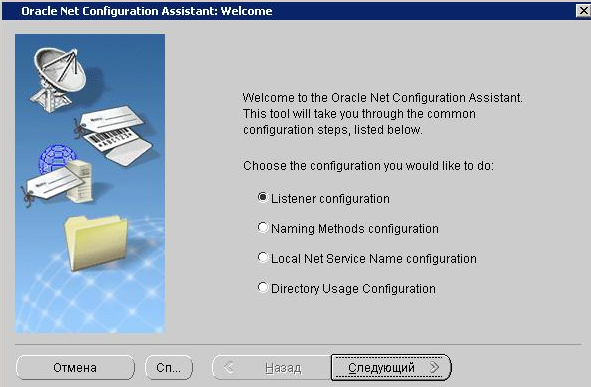The height and width of the screenshot is (387, 591).
Task: Click the wizard's left side illustration
Action: tap(90, 184)
